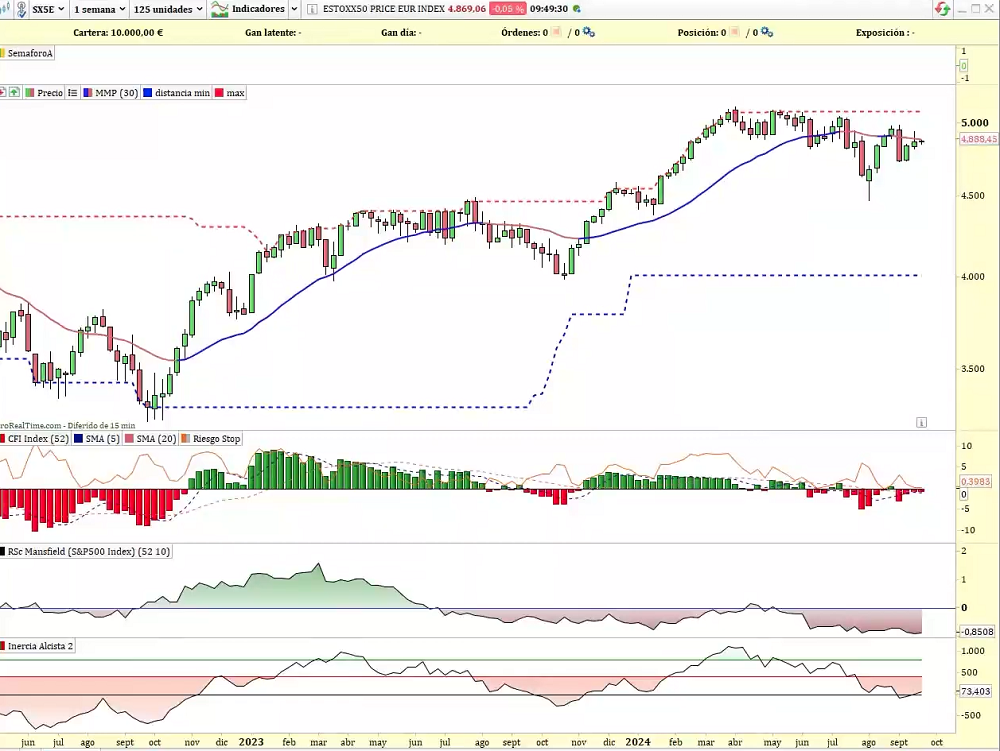Click the CFI Index (52) label
Viewport: 1000px width, 751px height.
(38, 439)
